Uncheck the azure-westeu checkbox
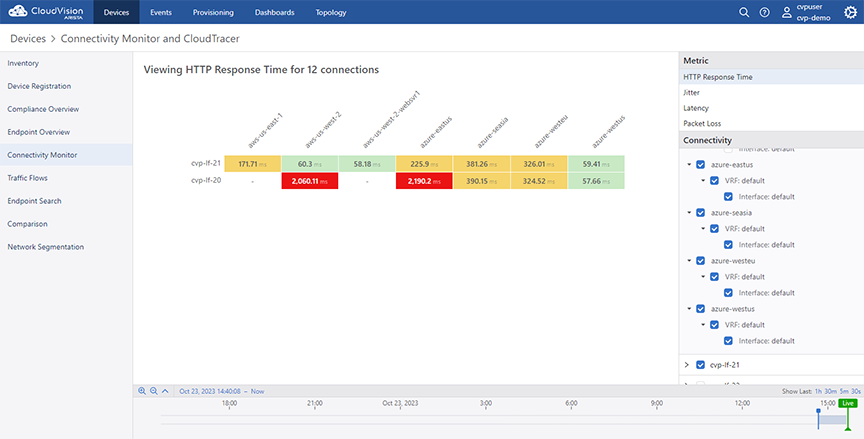This screenshot has height=439, width=864. (x=700, y=261)
